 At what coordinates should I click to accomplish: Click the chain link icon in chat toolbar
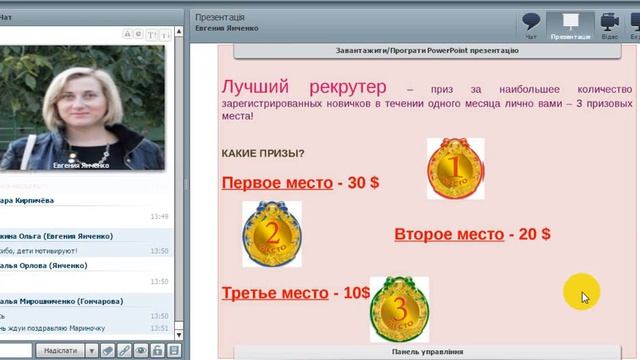click(124, 351)
